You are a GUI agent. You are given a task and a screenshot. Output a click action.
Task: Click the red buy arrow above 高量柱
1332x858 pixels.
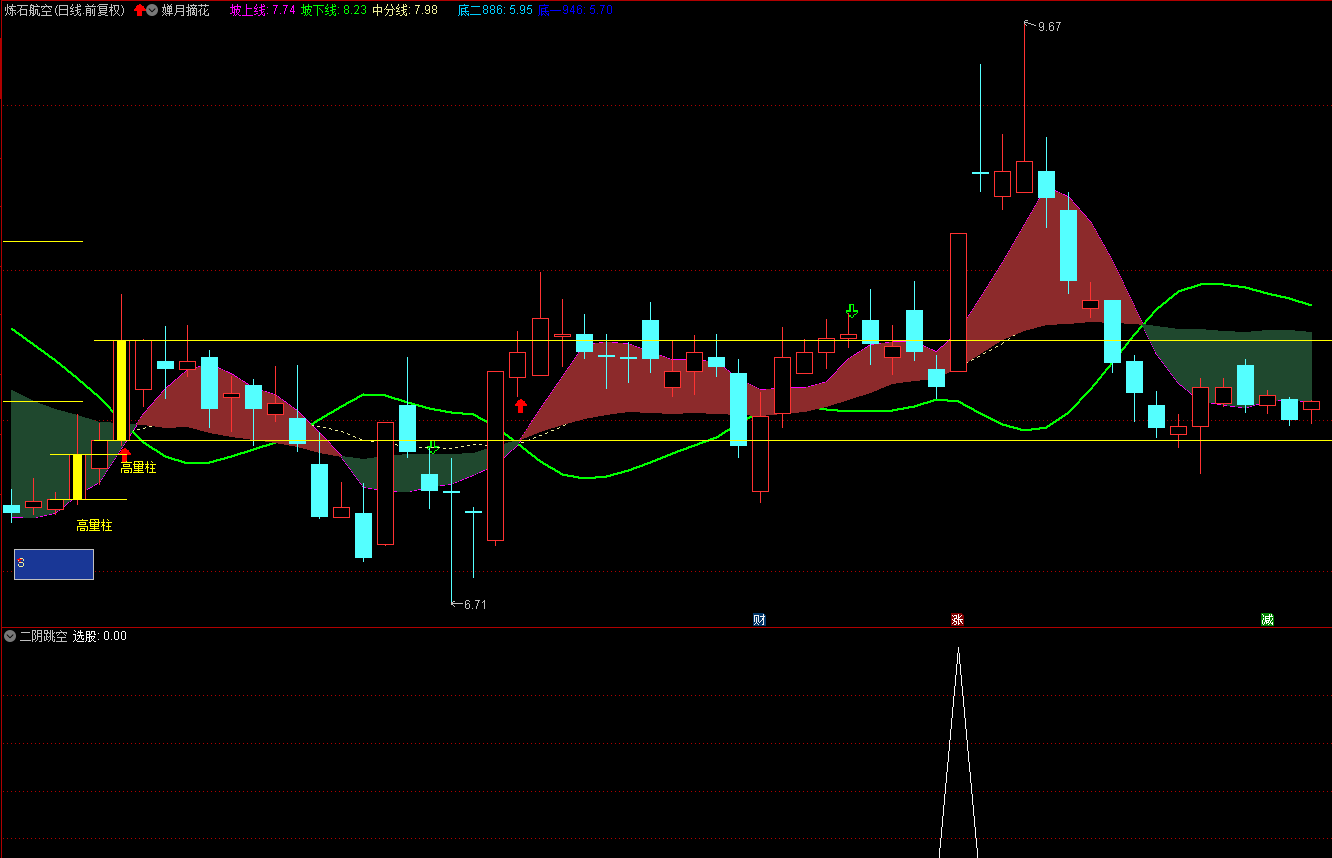tap(125, 454)
